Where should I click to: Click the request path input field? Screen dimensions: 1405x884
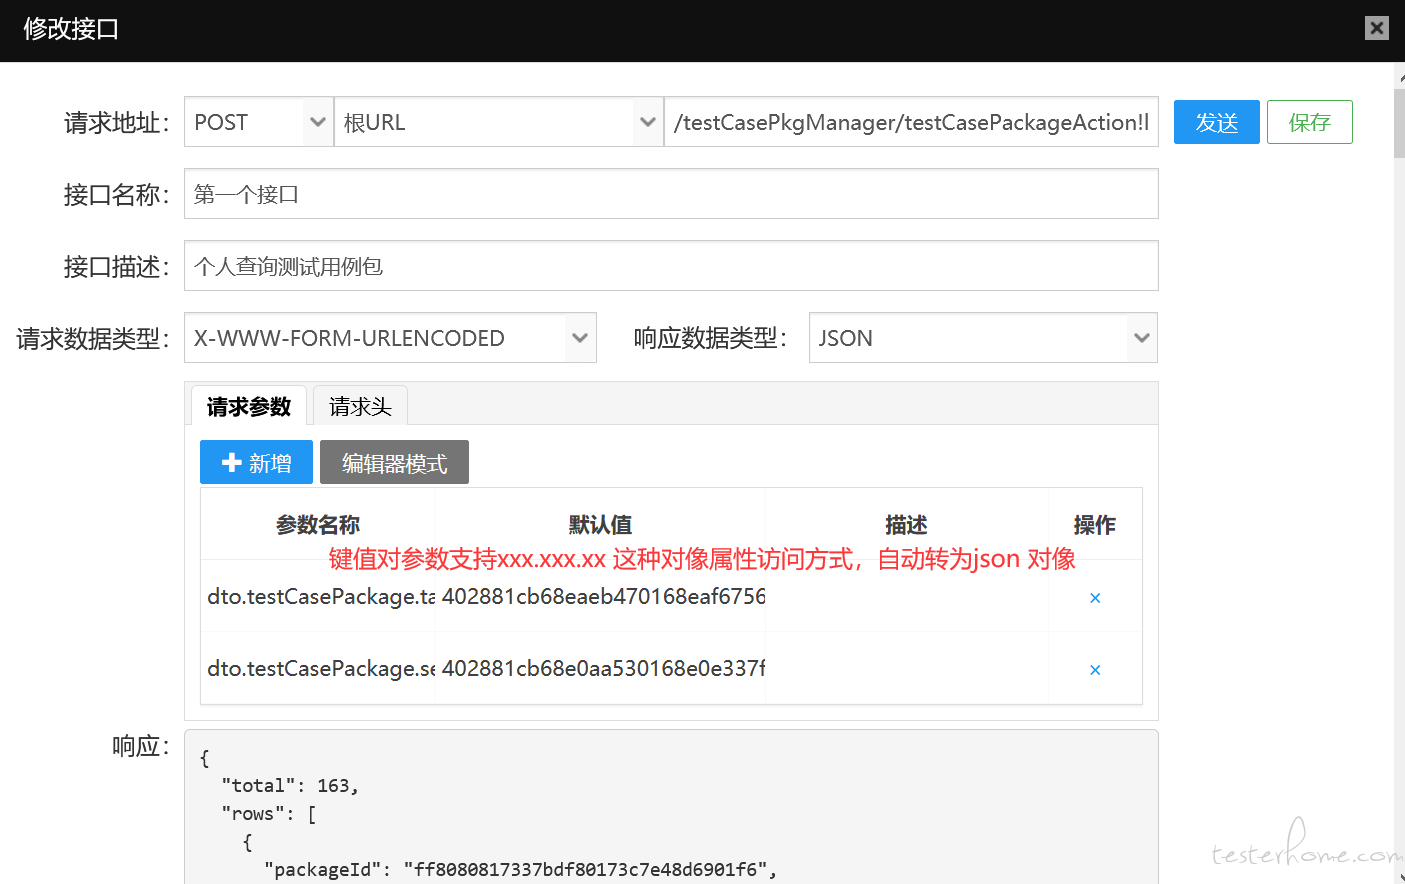pyautogui.click(x=911, y=122)
